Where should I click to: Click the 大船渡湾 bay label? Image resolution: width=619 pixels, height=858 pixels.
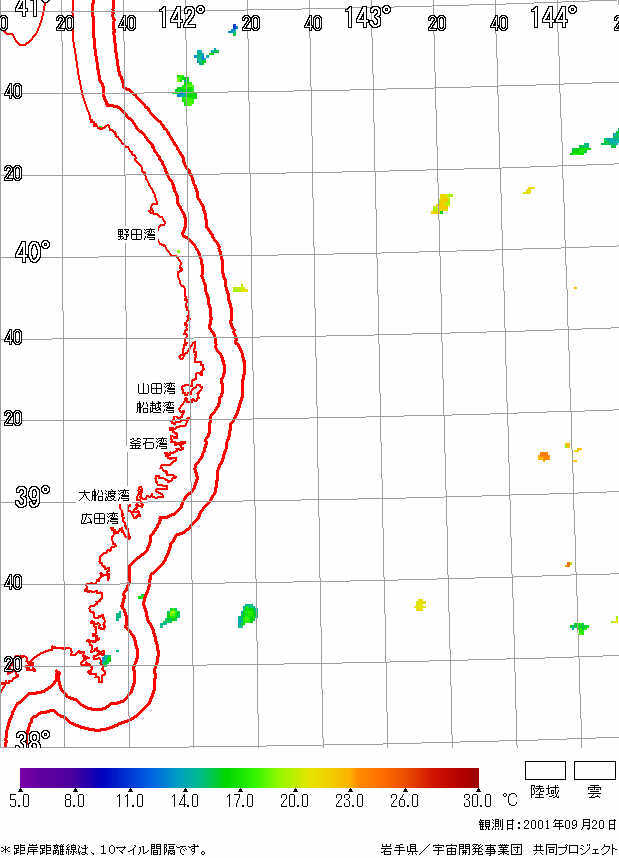pos(104,495)
